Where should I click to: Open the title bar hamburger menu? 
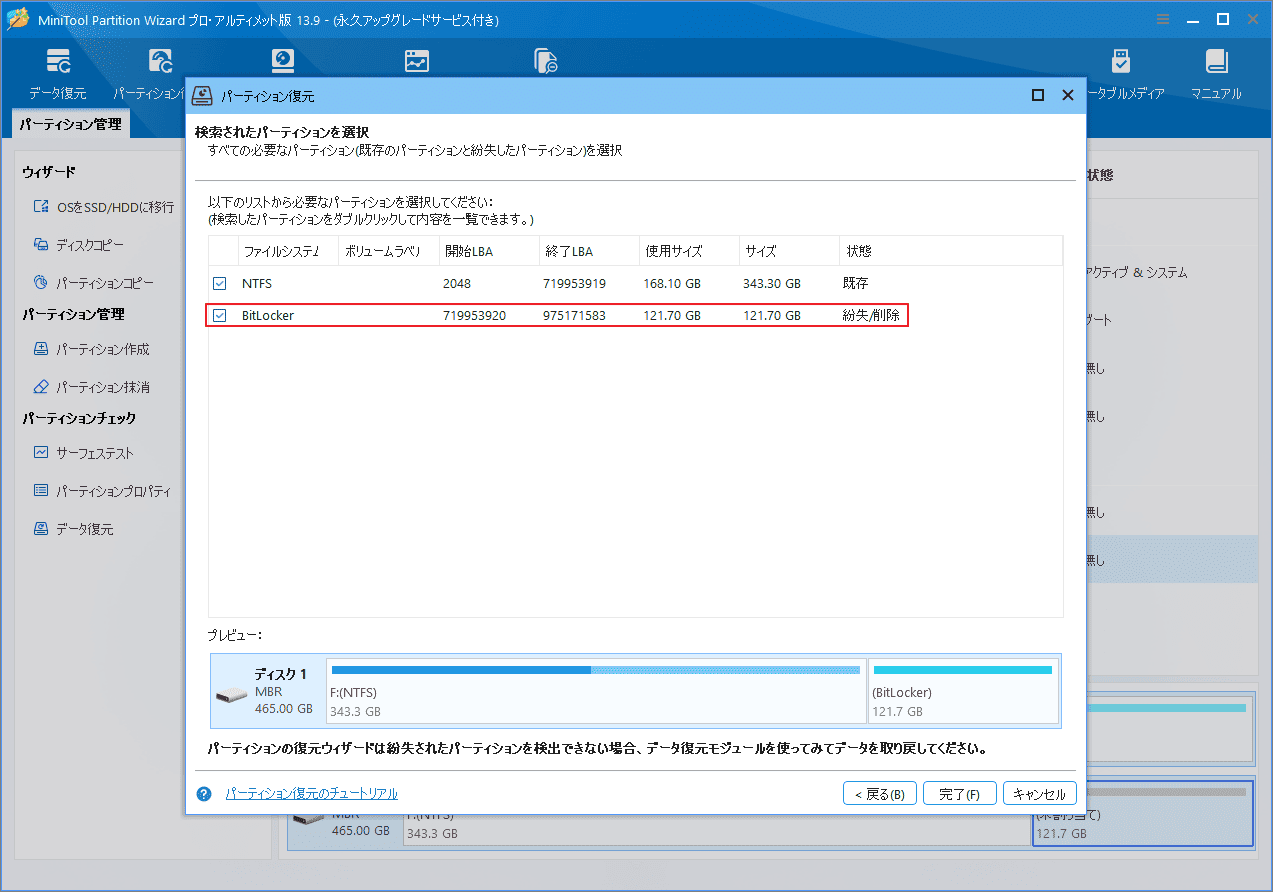[1163, 20]
